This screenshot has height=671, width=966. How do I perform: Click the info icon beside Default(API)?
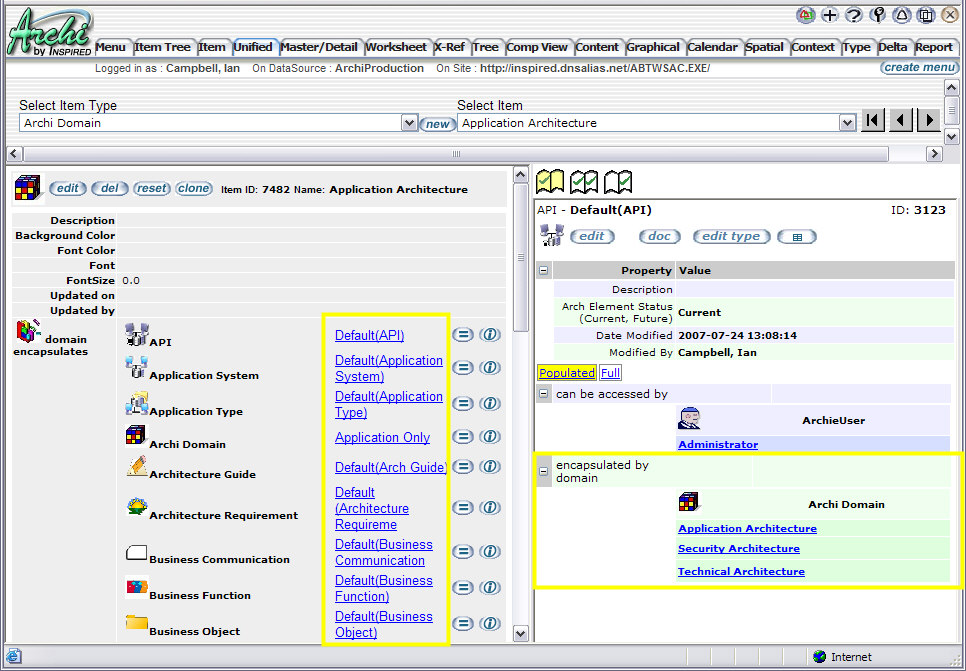tap(489, 336)
